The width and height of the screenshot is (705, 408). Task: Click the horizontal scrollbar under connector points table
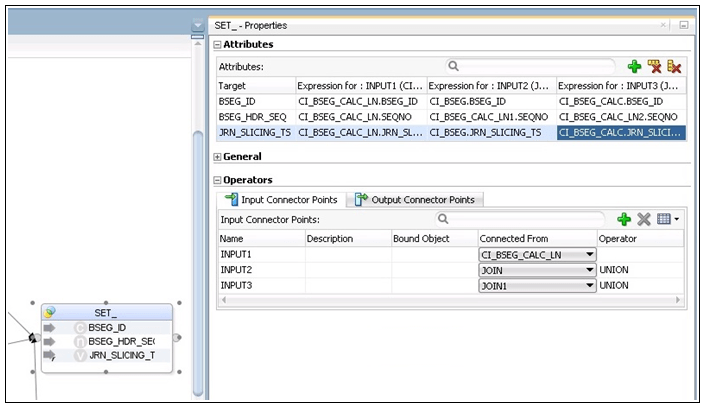pos(451,300)
